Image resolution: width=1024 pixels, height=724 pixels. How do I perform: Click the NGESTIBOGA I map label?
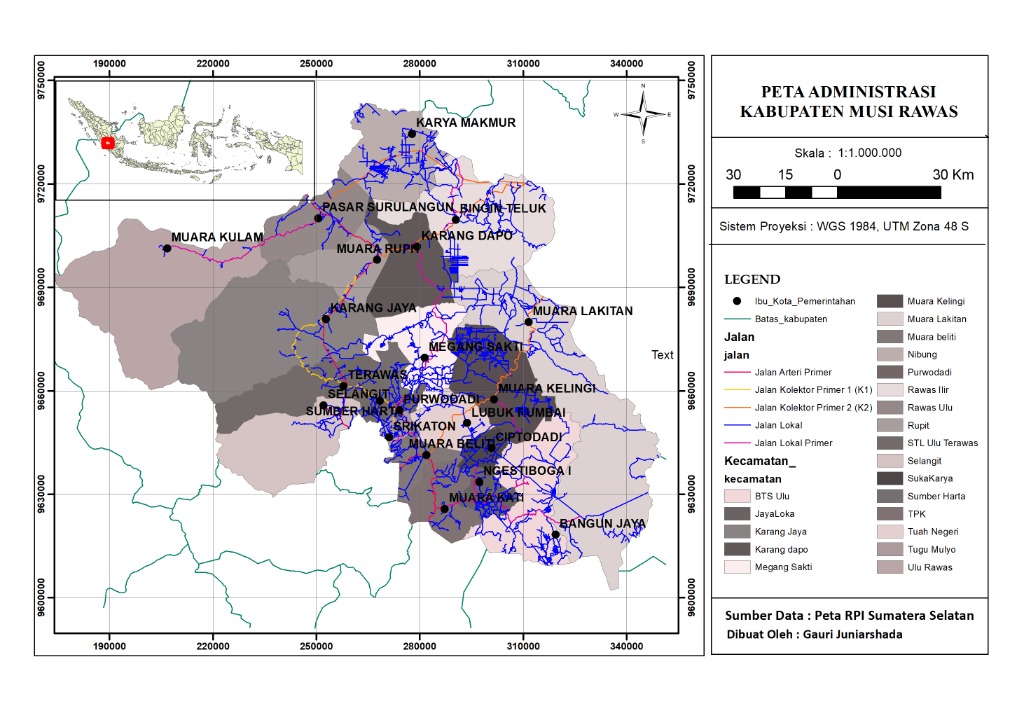point(528,471)
